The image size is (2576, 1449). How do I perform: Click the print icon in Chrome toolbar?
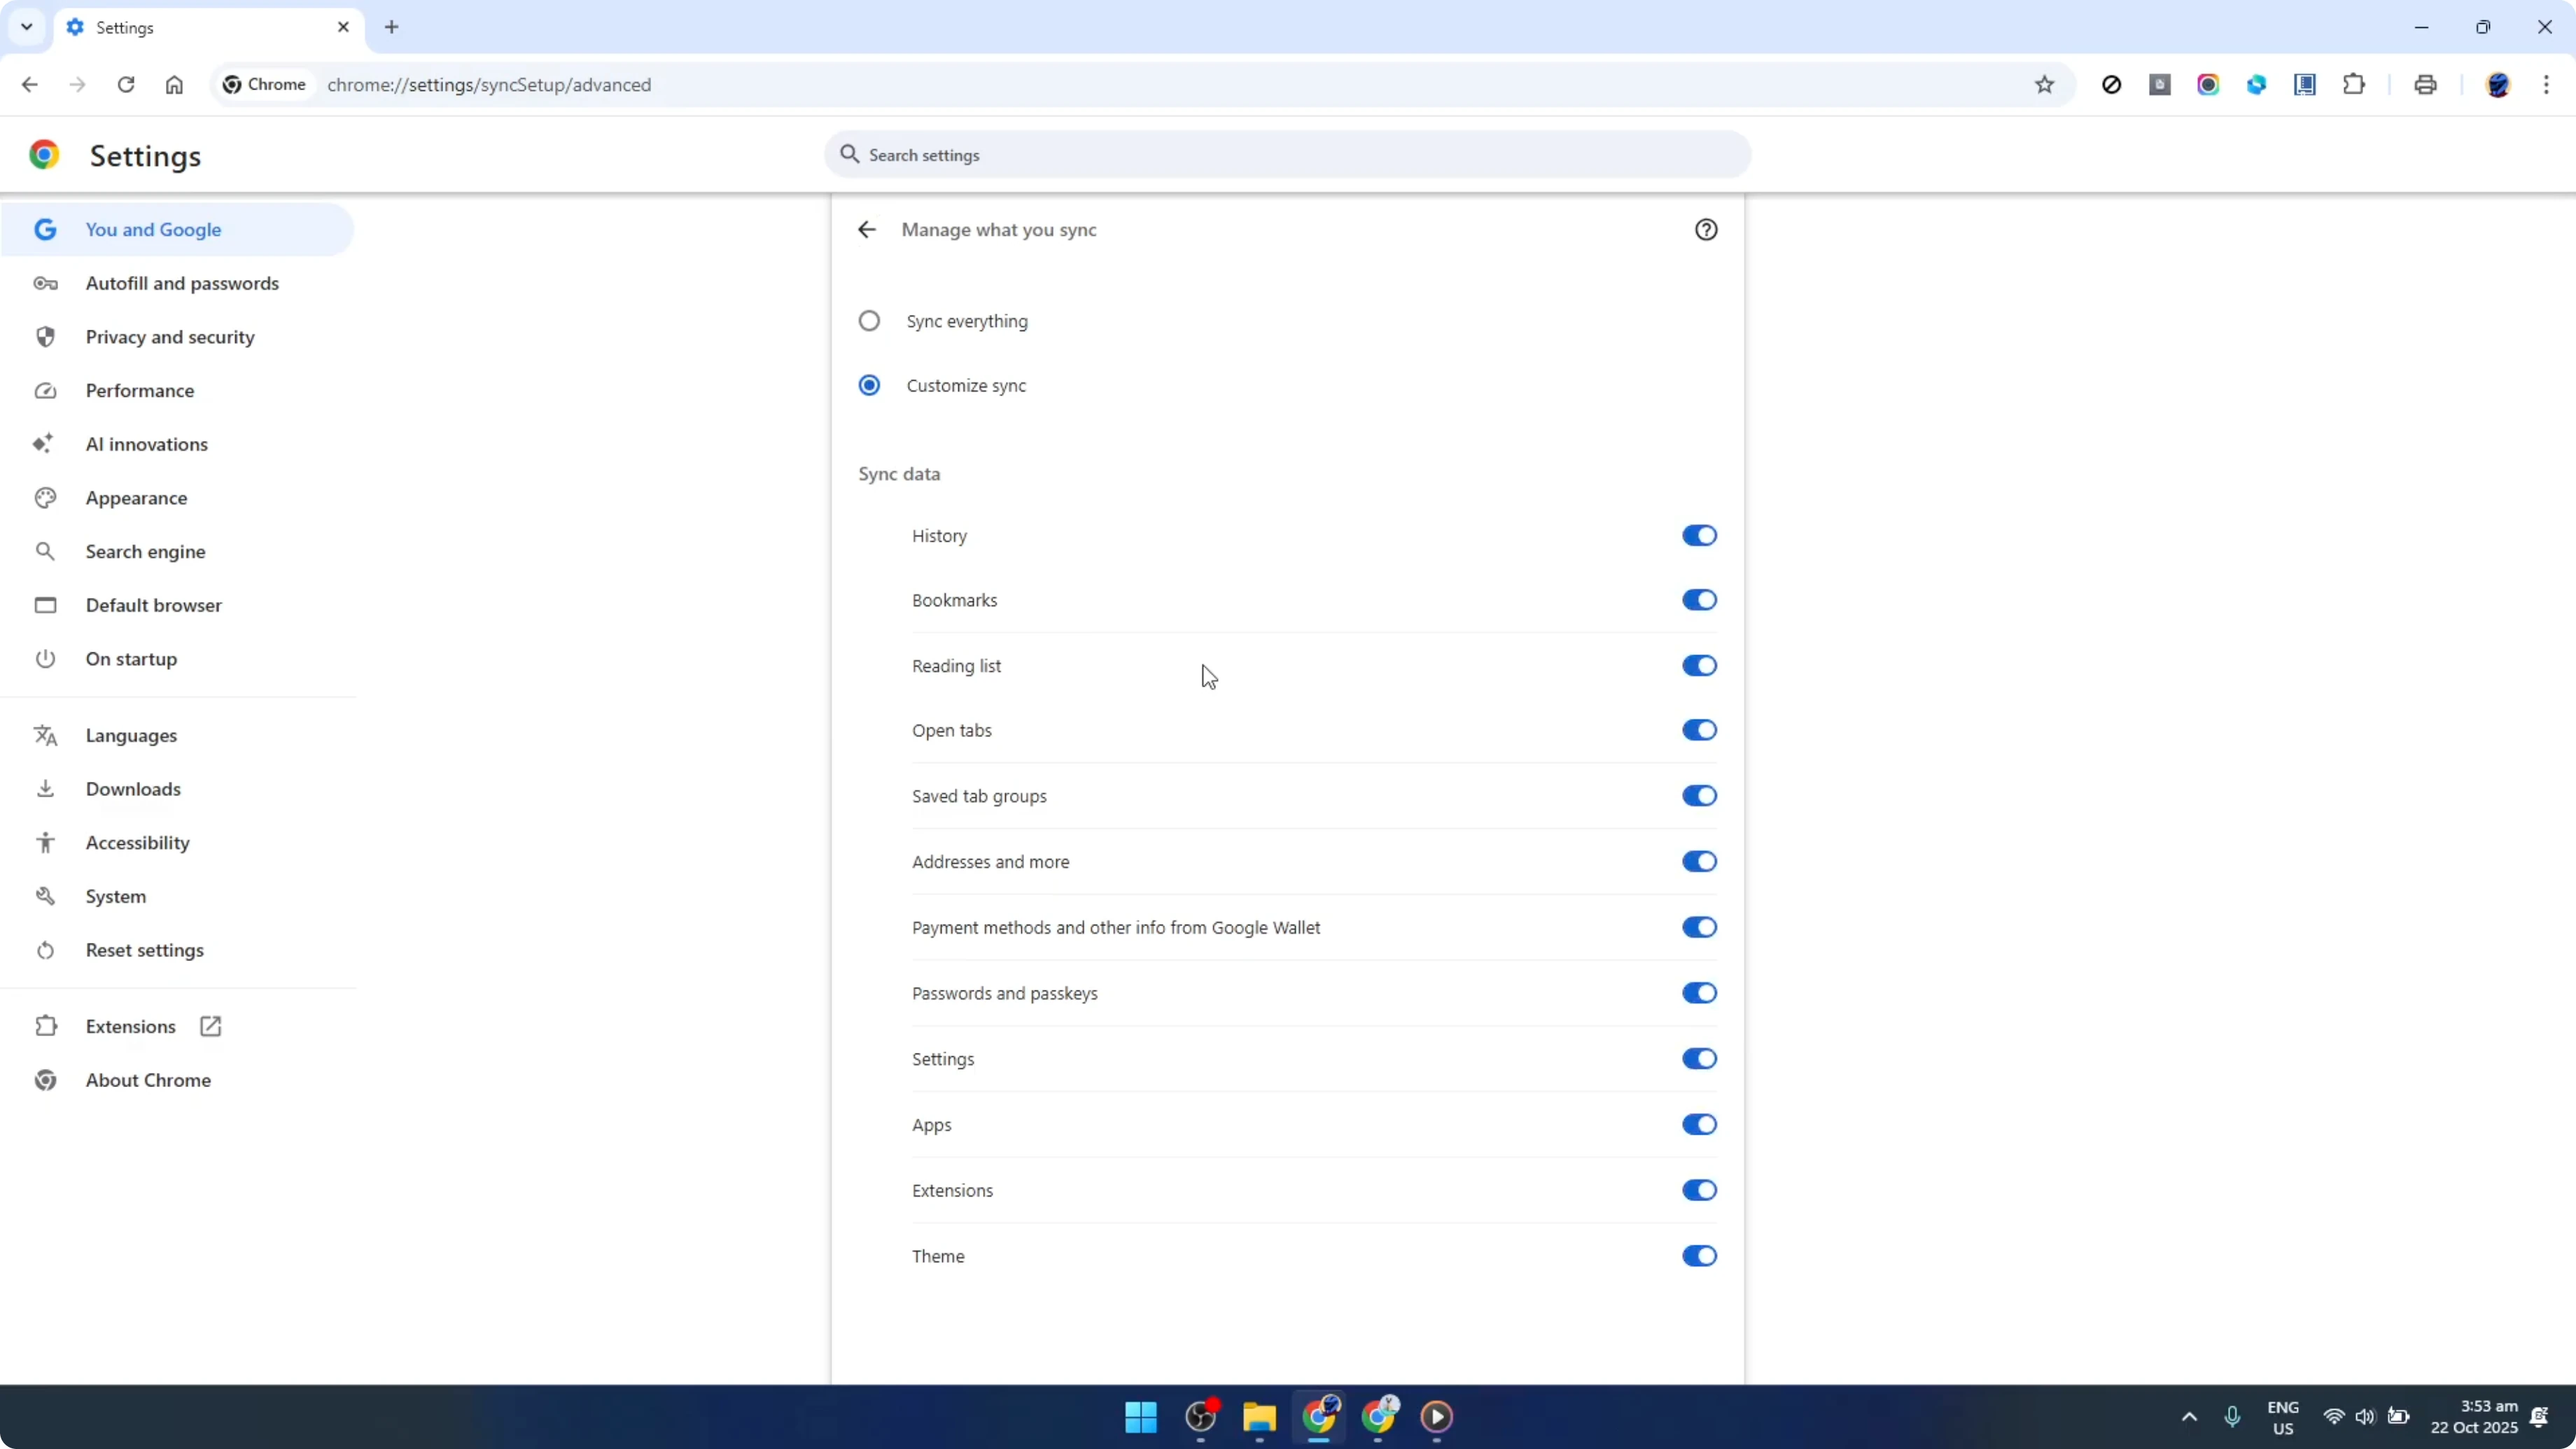2426,85
